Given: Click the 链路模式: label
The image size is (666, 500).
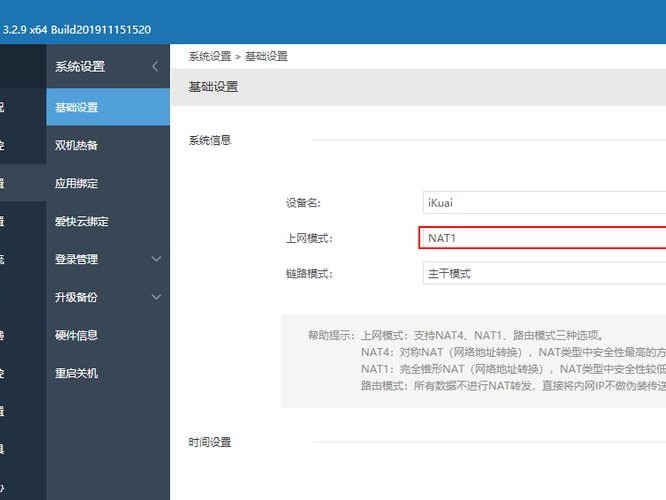Looking at the screenshot, I should [x=309, y=273].
